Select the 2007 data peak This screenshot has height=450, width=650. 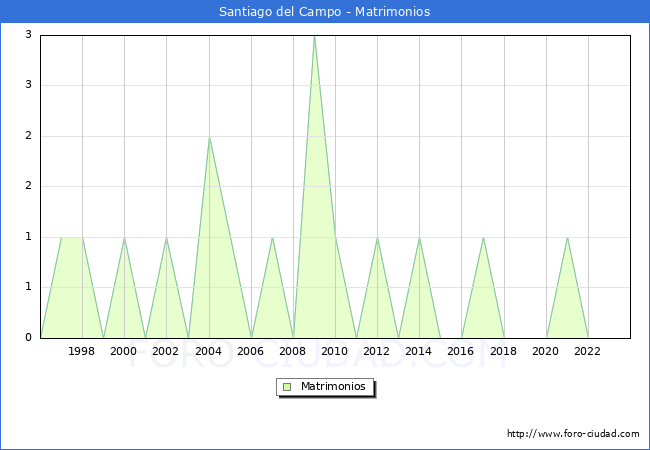click(x=272, y=238)
